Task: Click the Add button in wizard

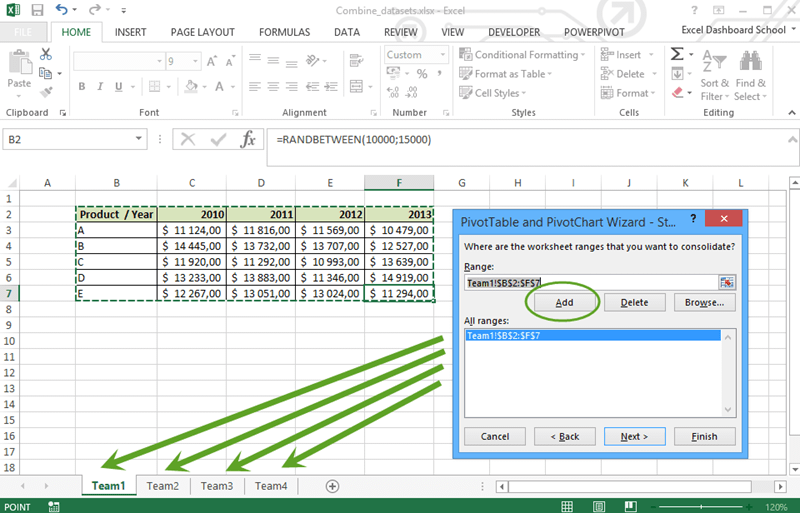Action: (564, 303)
